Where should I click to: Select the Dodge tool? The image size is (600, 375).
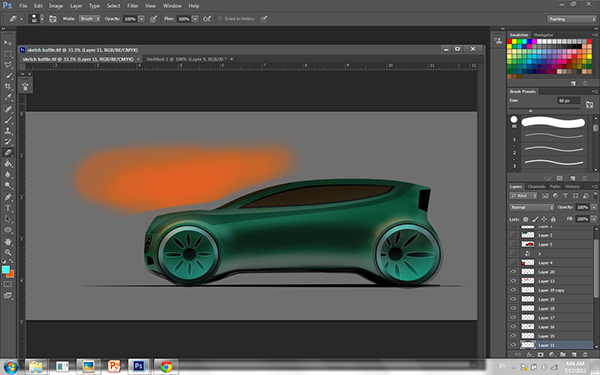8,186
